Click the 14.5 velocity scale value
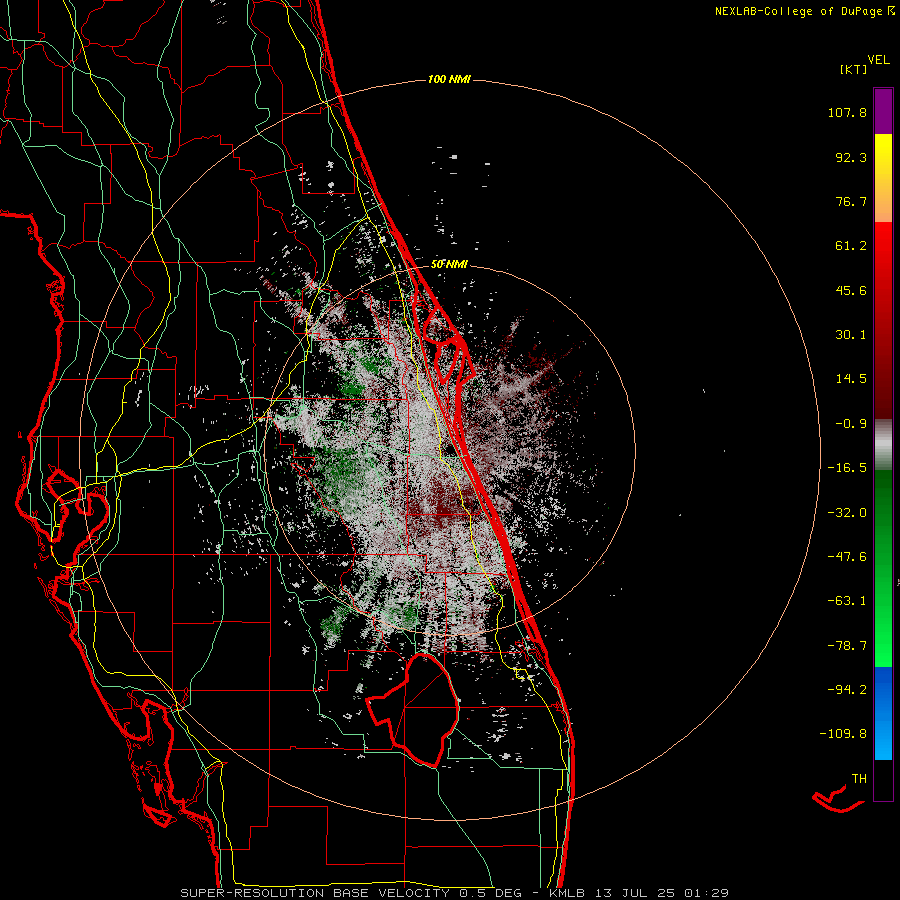This screenshot has width=900, height=900. coord(851,379)
